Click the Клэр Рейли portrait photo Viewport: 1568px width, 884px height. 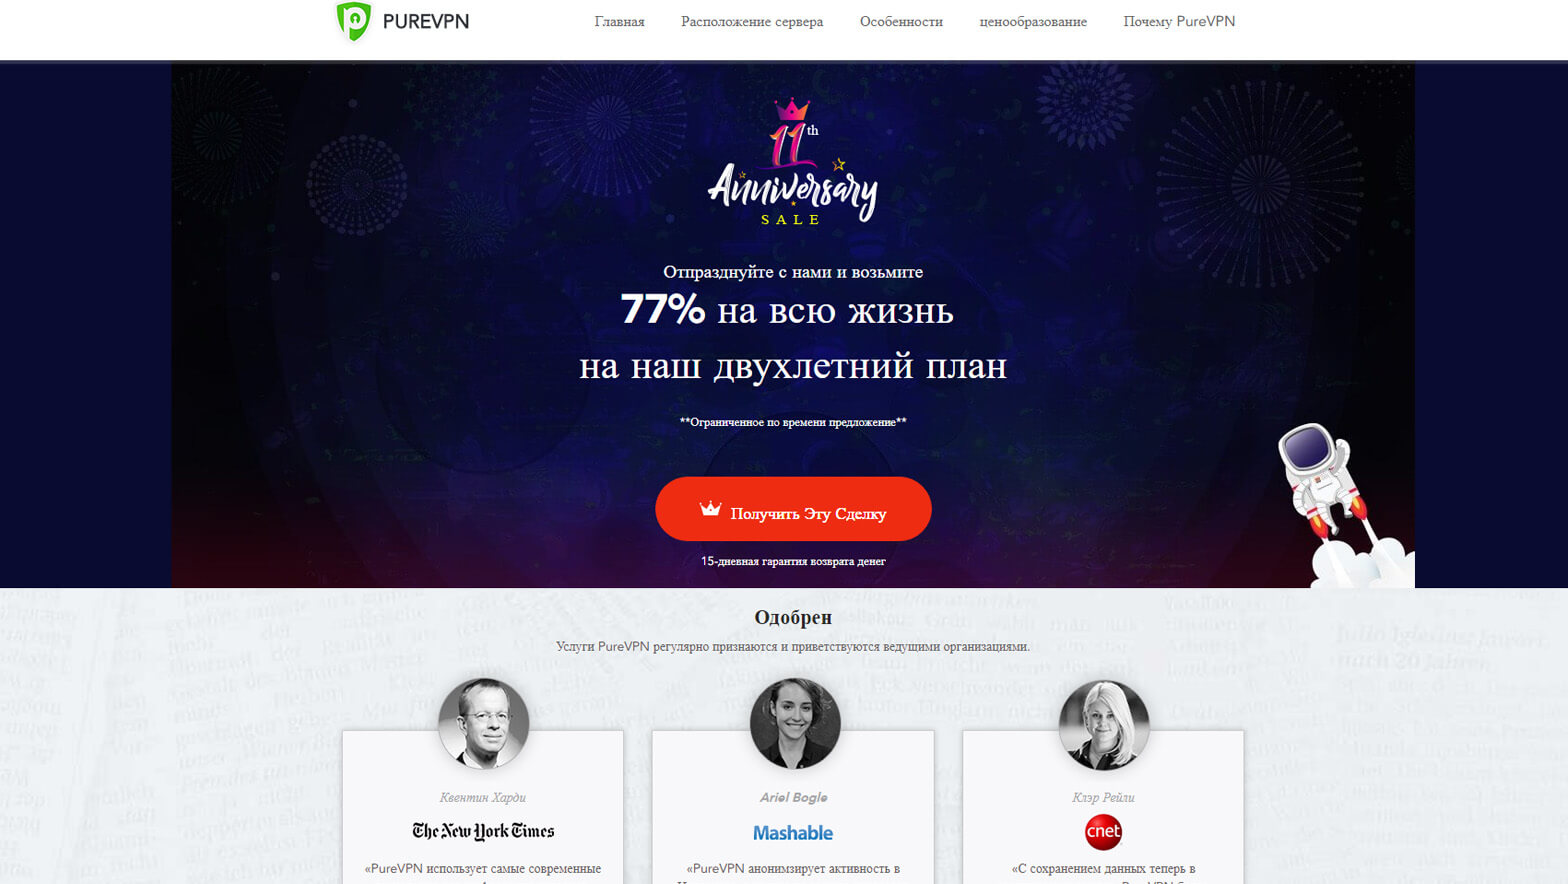click(x=1104, y=724)
